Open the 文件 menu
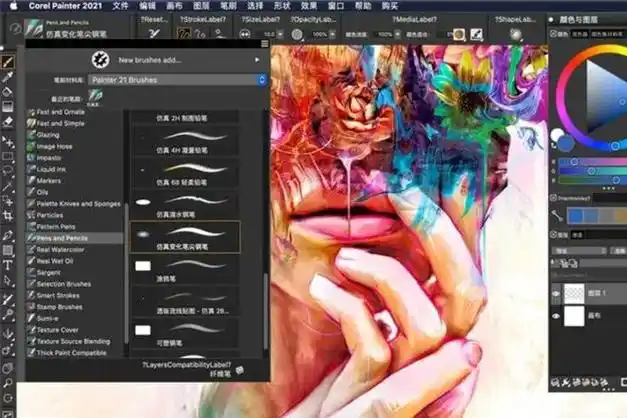 tap(118, 5)
